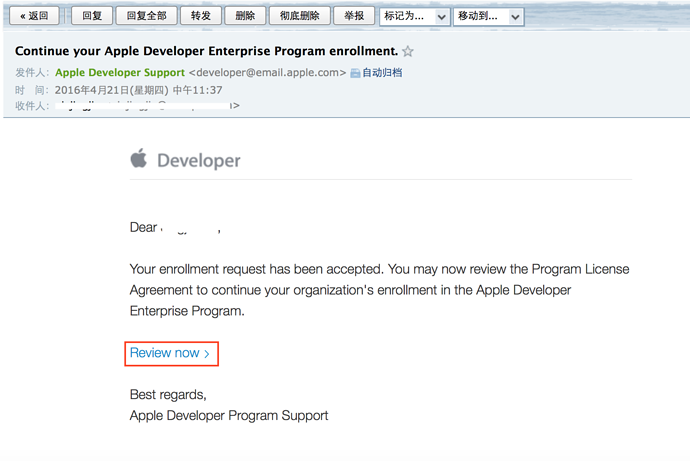The height and width of the screenshot is (461, 690).
Task: Choose 回复全部 to reply all
Action: tap(147, 16)
